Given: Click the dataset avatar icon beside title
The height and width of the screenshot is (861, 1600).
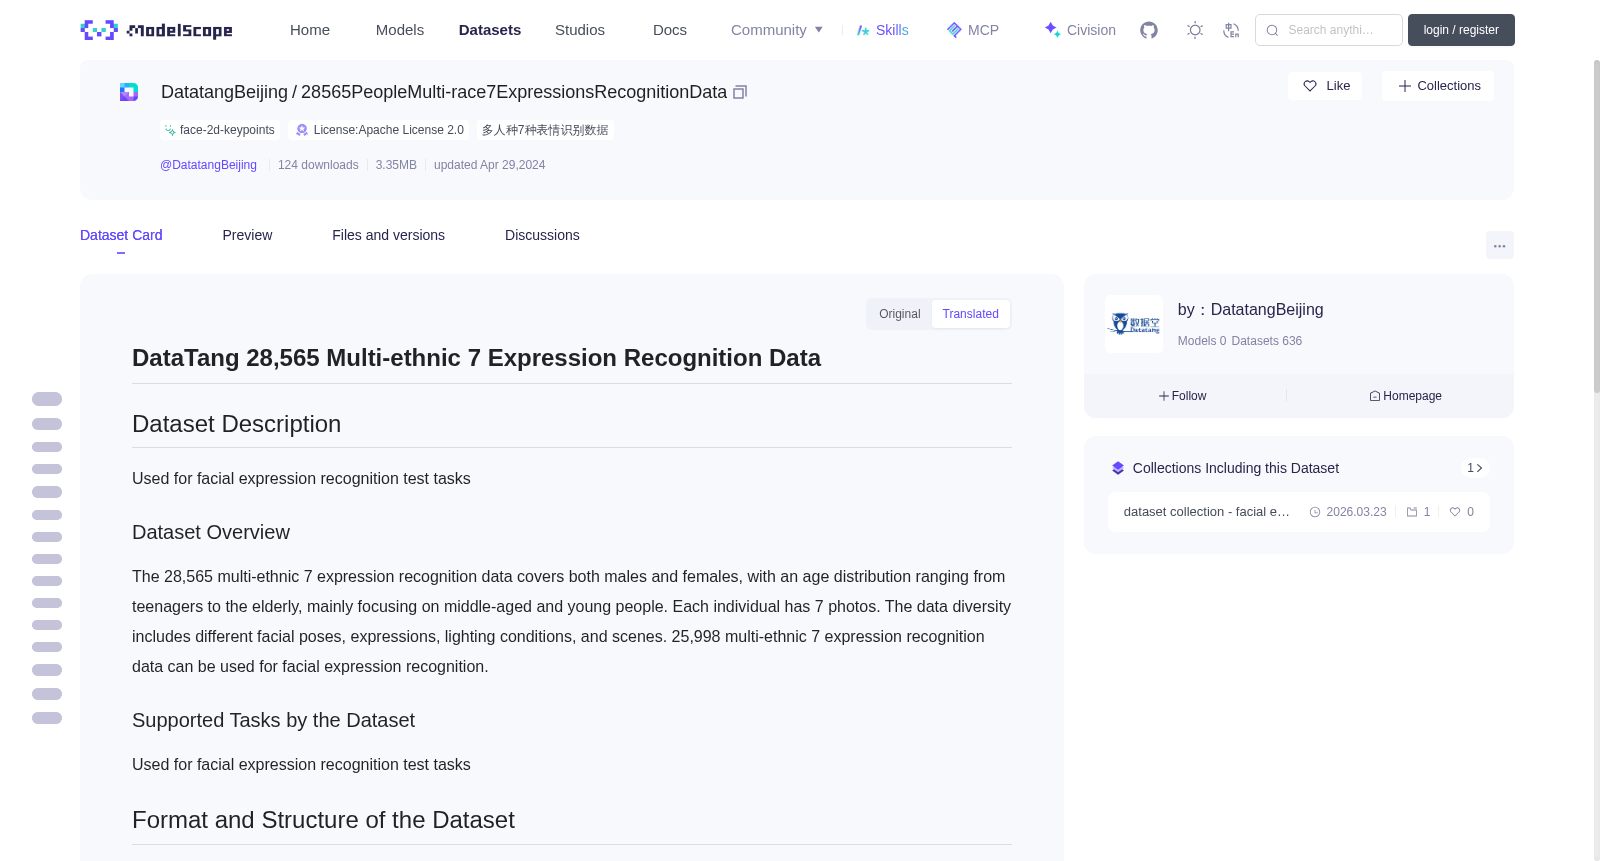Looking at the screenshot, I should pos(129,92).
